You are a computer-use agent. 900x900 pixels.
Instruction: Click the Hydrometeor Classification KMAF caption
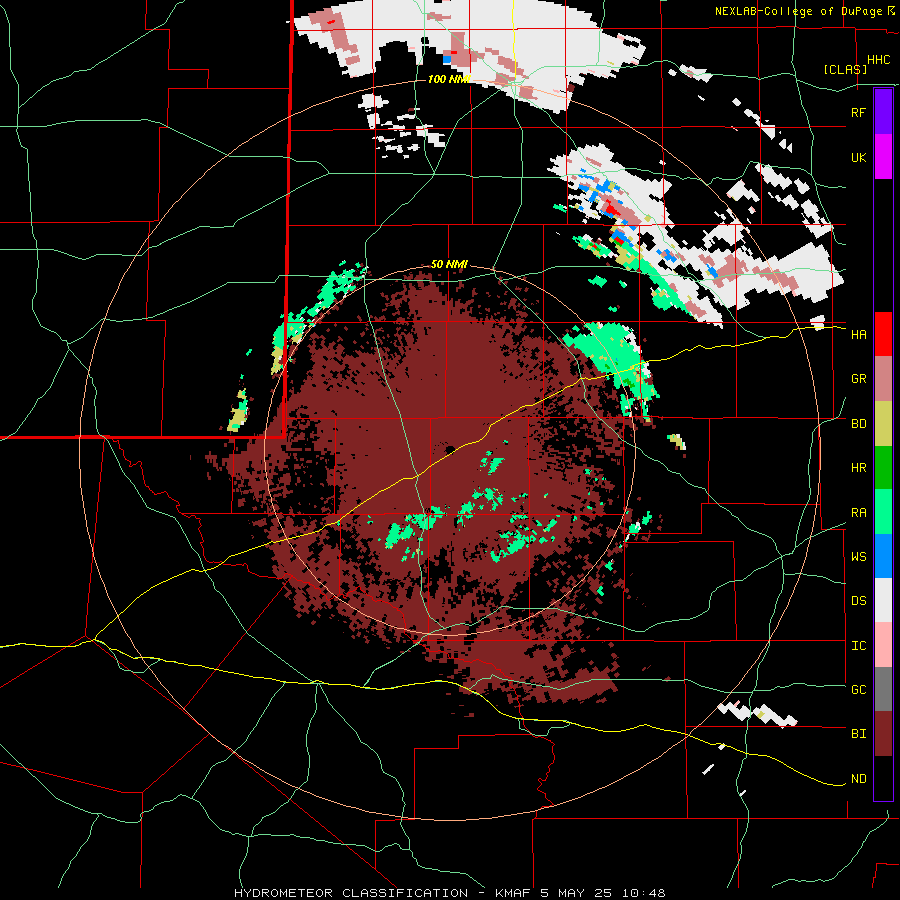pos(449,893)
